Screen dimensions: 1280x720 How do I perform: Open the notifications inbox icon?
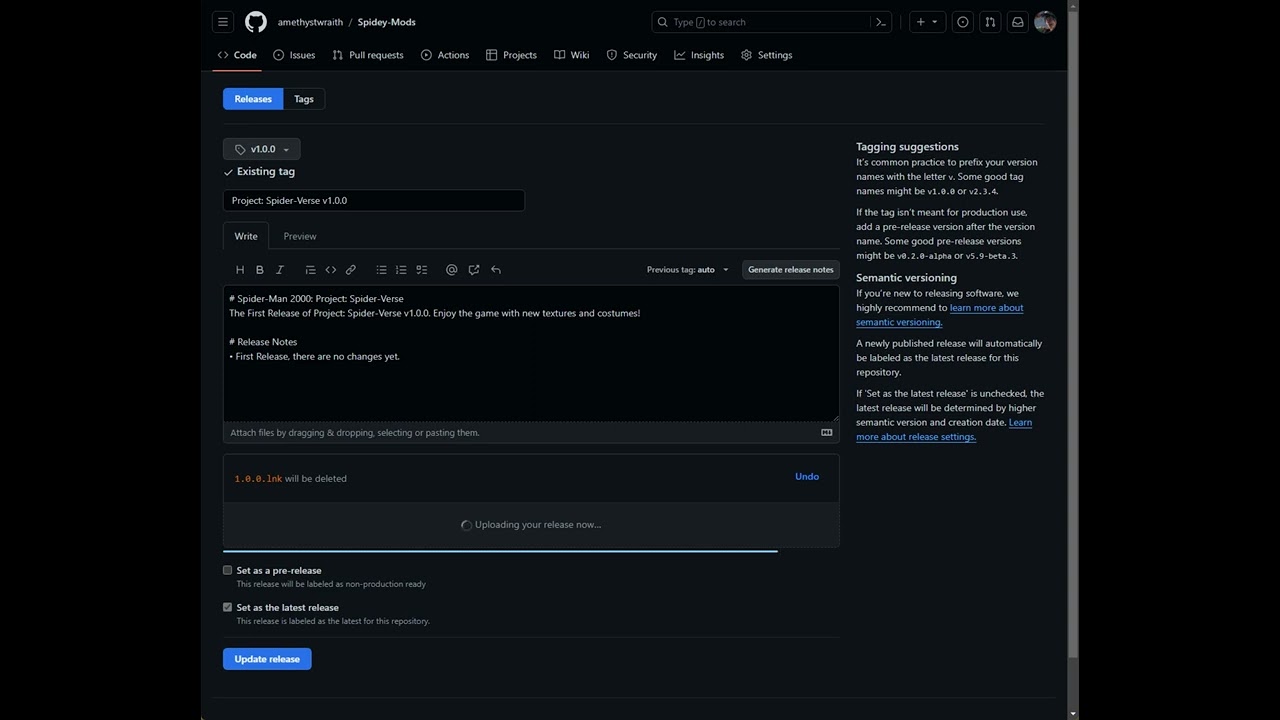pos(1018,22)
